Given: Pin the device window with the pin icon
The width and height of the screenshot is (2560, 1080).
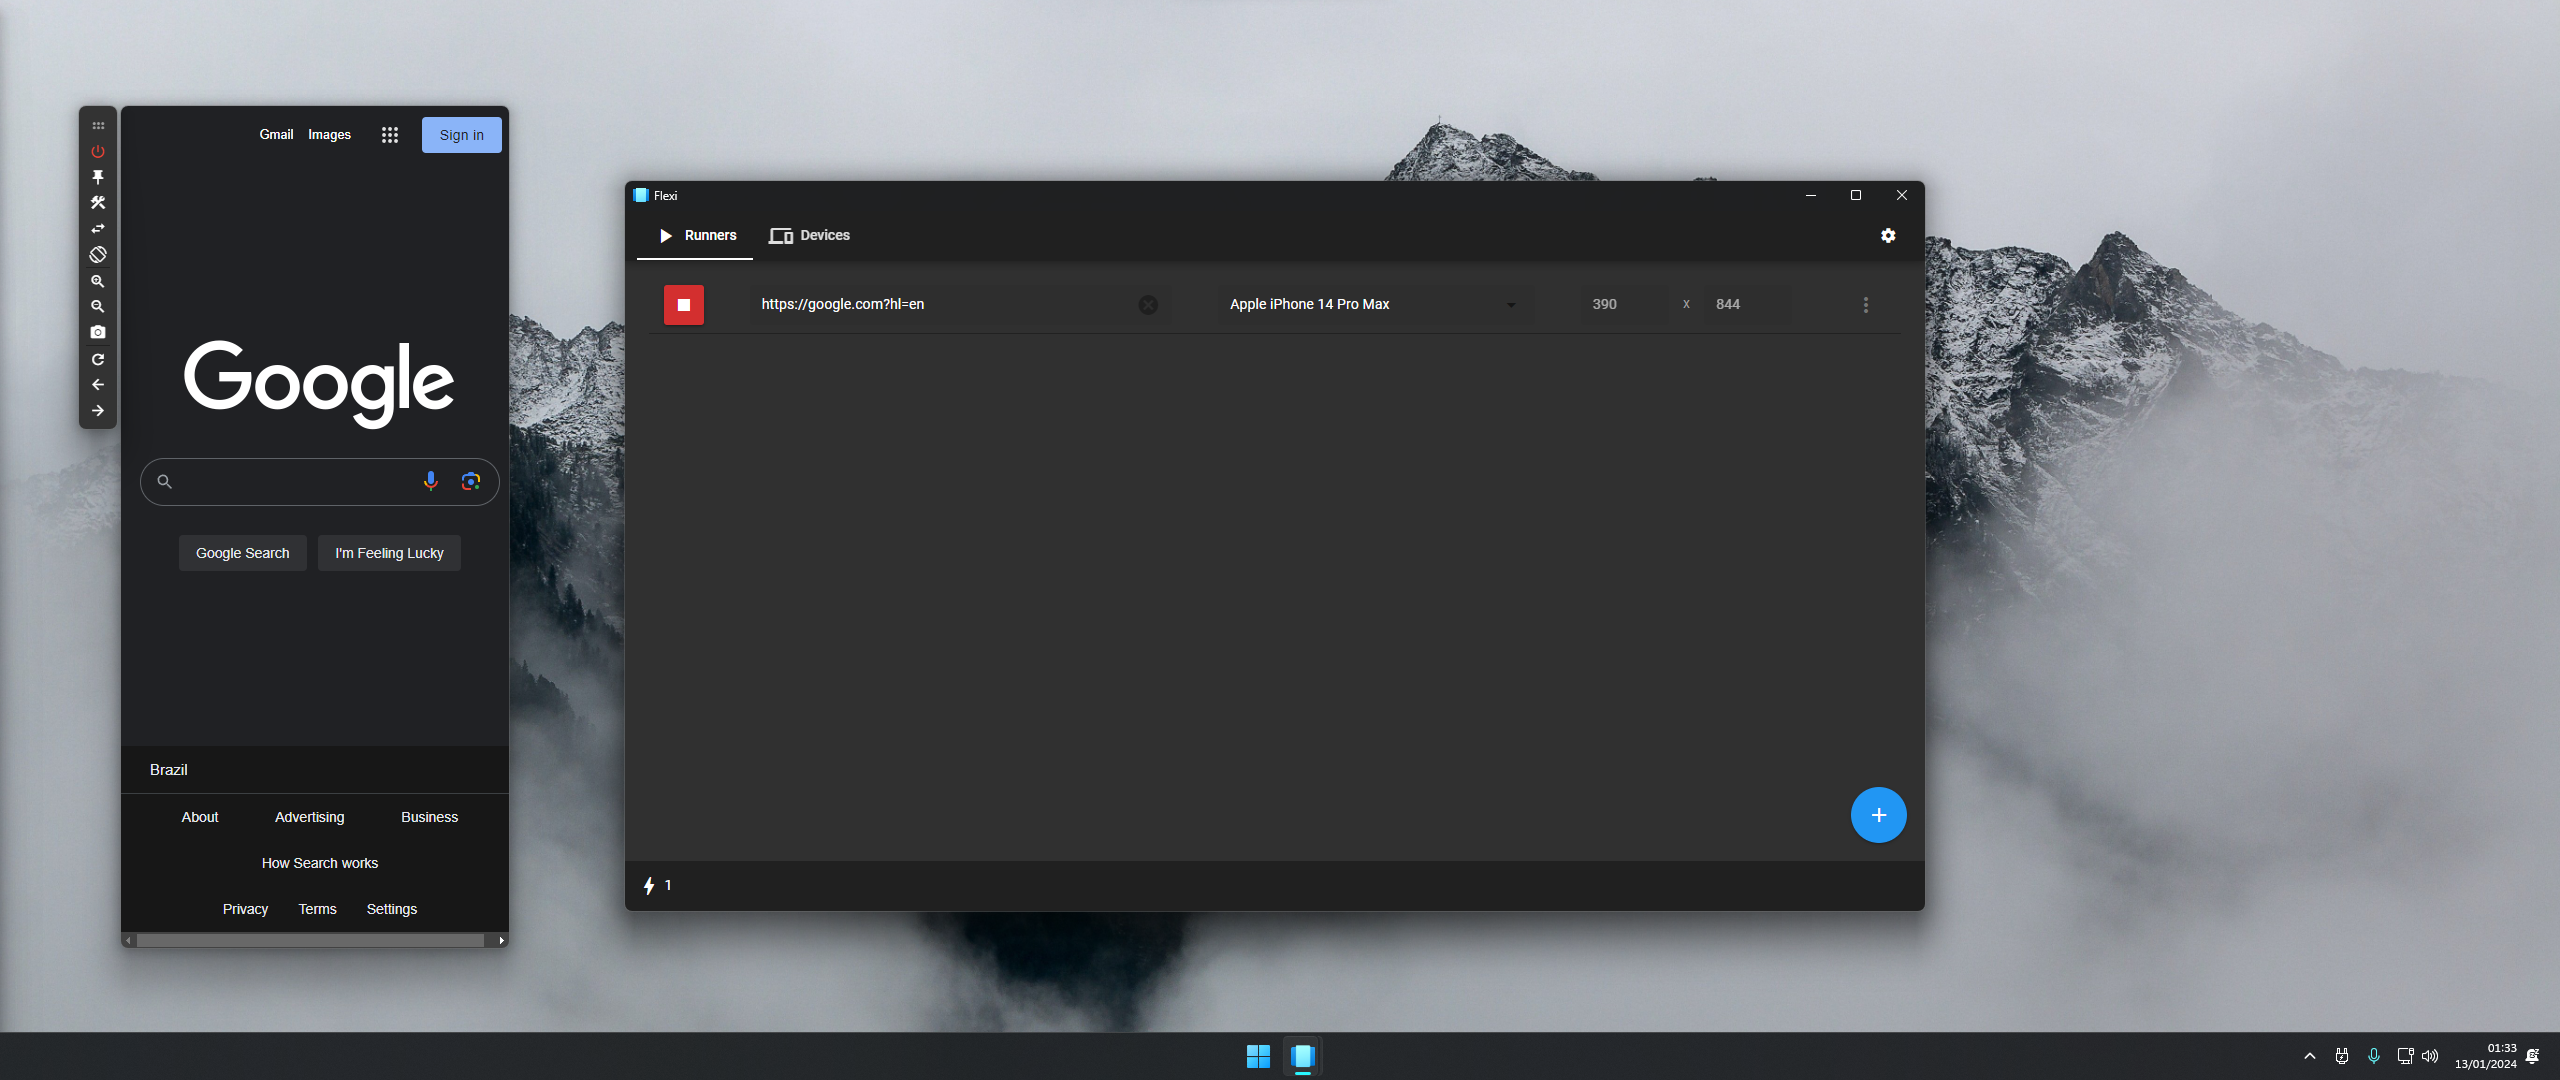Looking at the screenshot, I should point(98,177).
